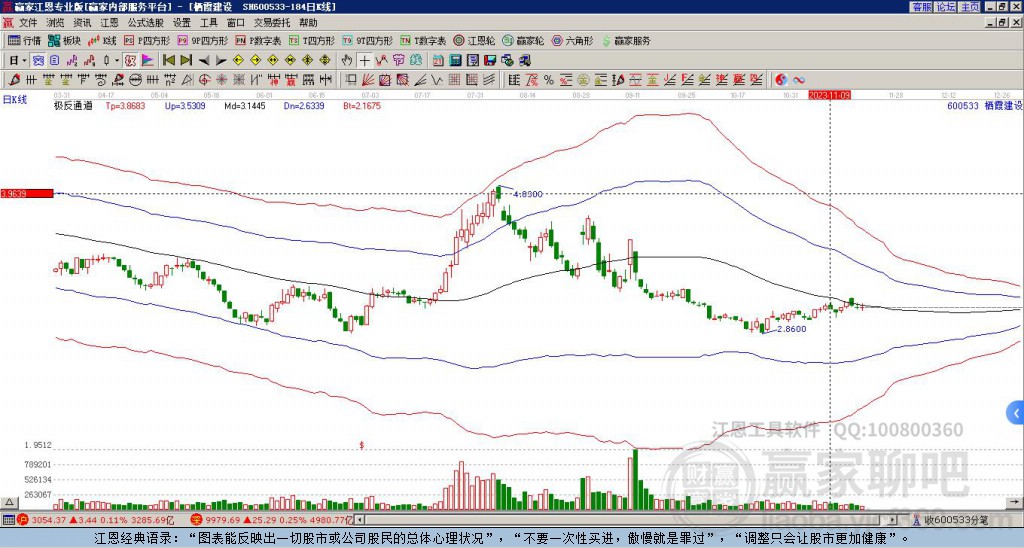Click the 4.8900 high price label
This screenshot has height=548, width=1024.
(528, 194)
